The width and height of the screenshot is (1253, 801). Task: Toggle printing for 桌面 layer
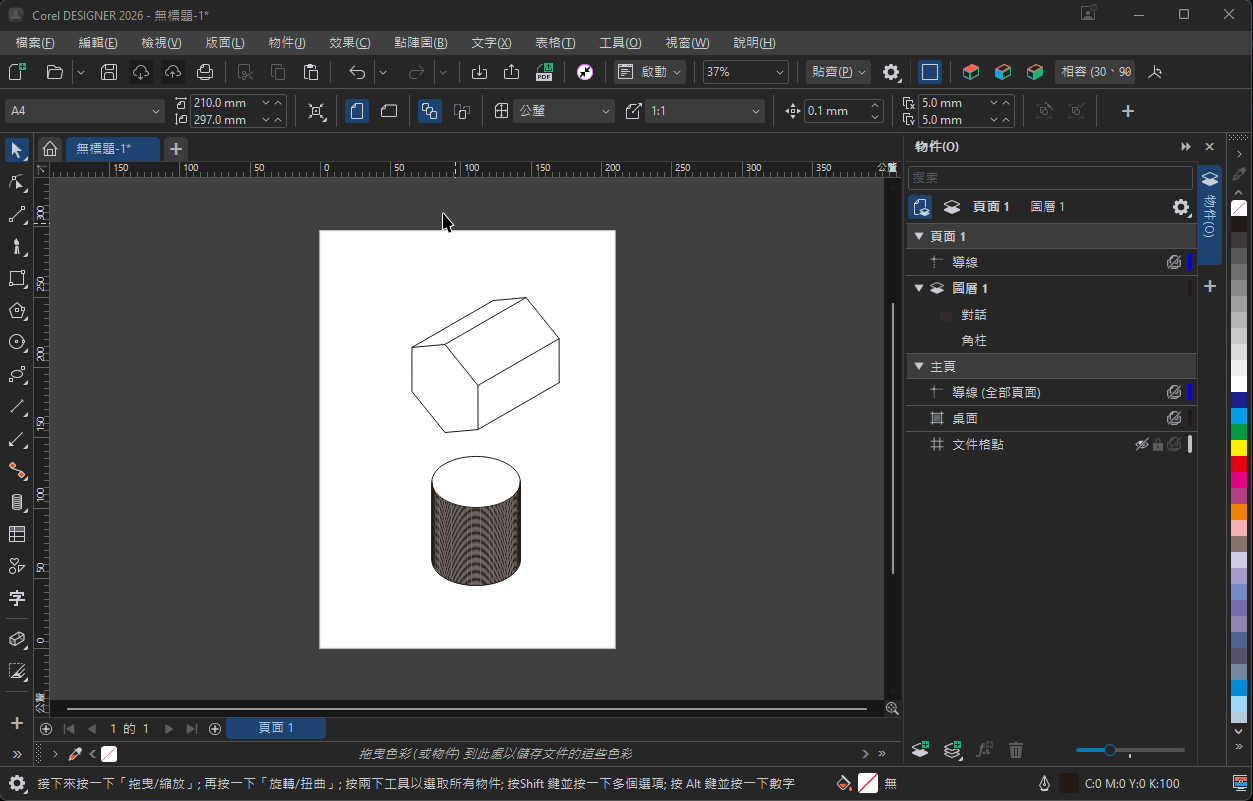click(1174, 419)
